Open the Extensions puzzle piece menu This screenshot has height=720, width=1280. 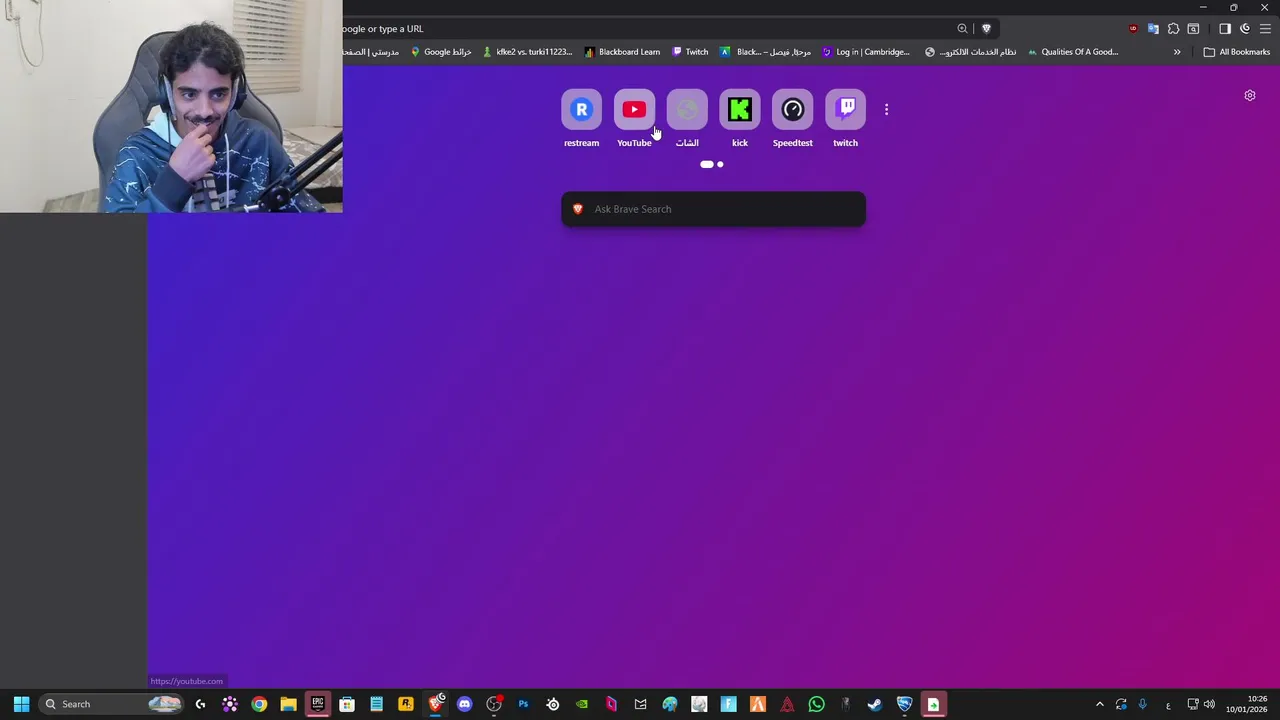(x=1173, y=28)
